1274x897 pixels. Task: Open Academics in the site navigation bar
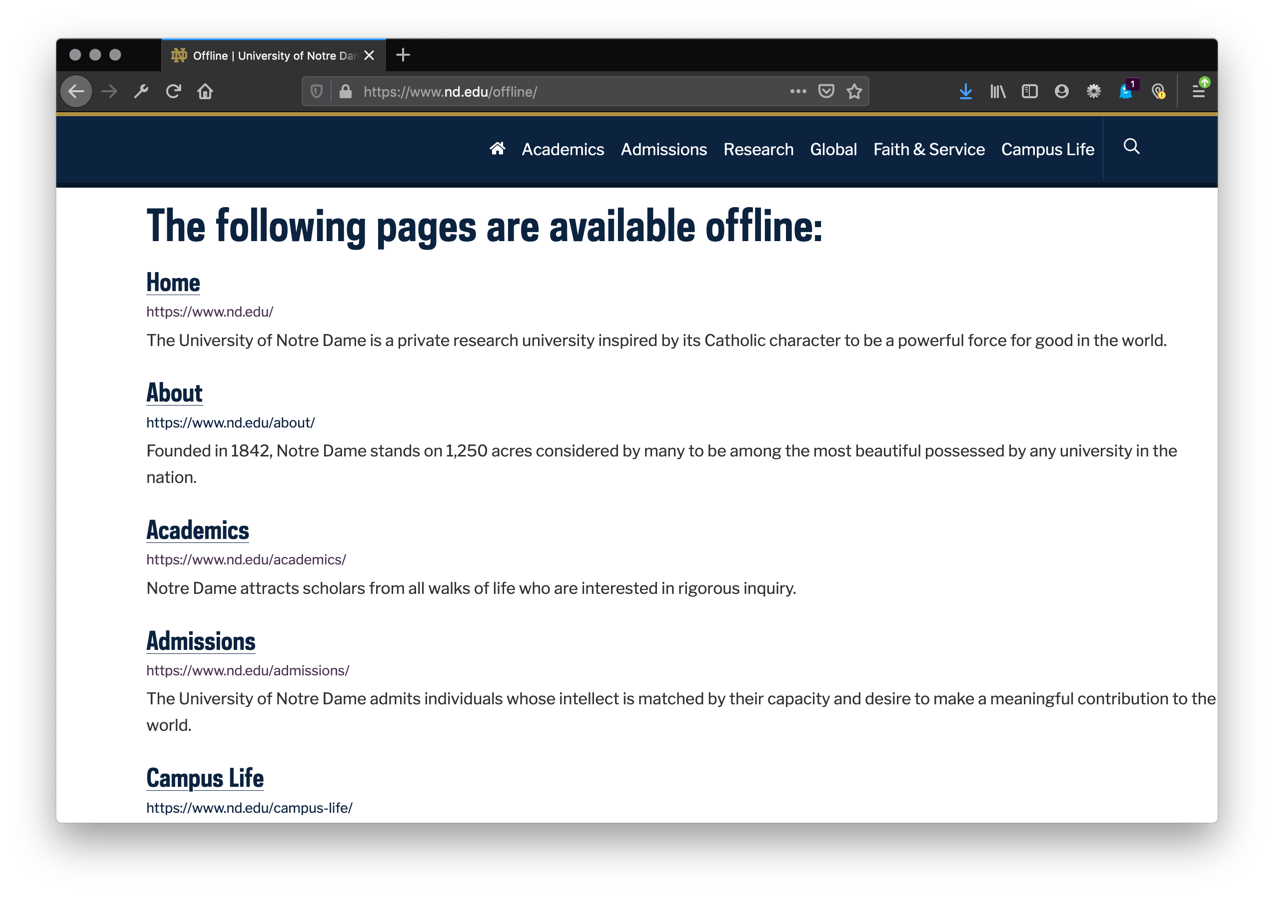(x=563, y=149)
